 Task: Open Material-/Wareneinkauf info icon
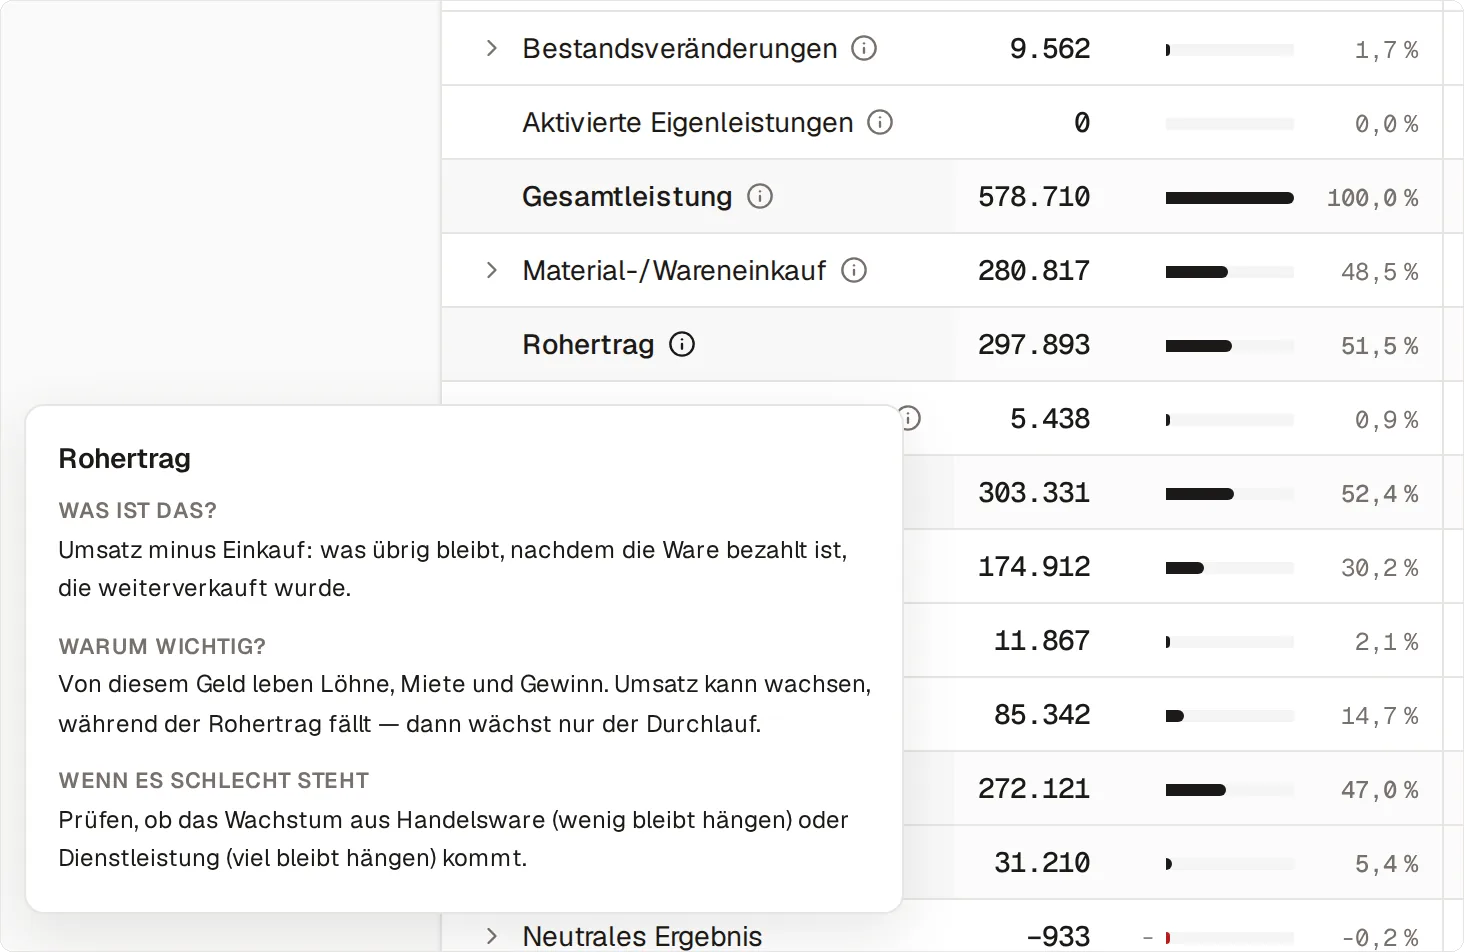coord(854,270)
